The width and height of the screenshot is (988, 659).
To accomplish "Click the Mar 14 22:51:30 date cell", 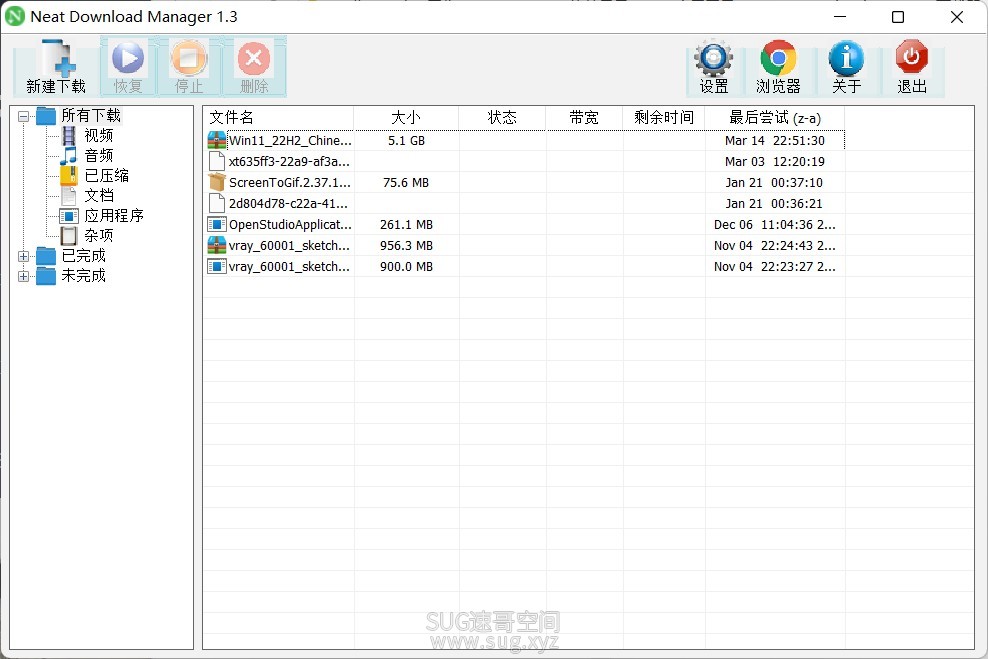I will [774, 140].
